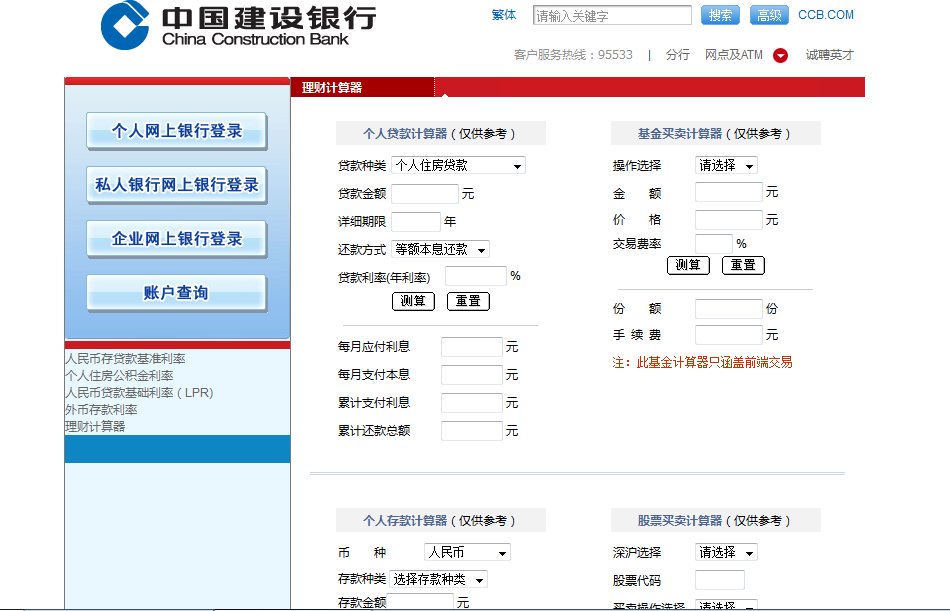Expand the 深沪选择 stock market dropdown
950x611 pixels.
726,552
